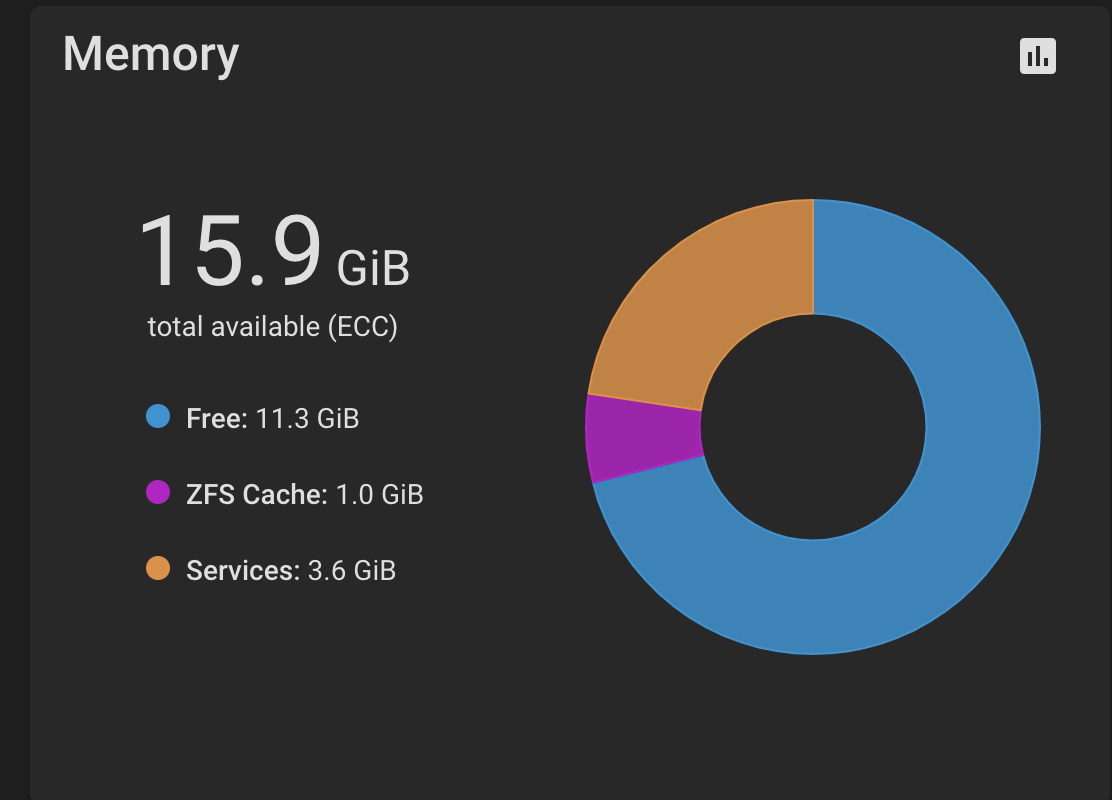The image size is (1112, 800).
Task: Select the purple ZFS Cache donut segment
Action: click(x=642, y=438)
